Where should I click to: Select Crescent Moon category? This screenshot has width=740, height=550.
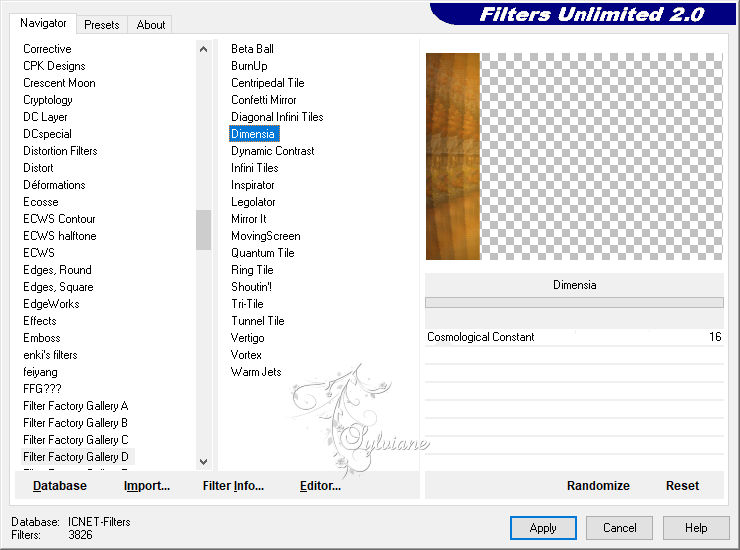59,83
